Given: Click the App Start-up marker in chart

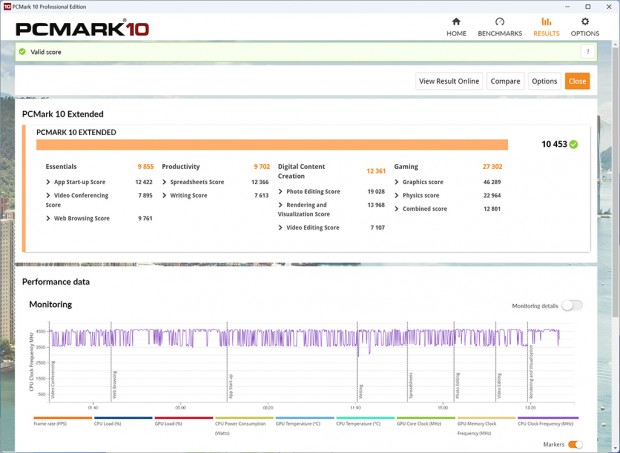Looking at the screenshot, I should (x=231, y=386).
